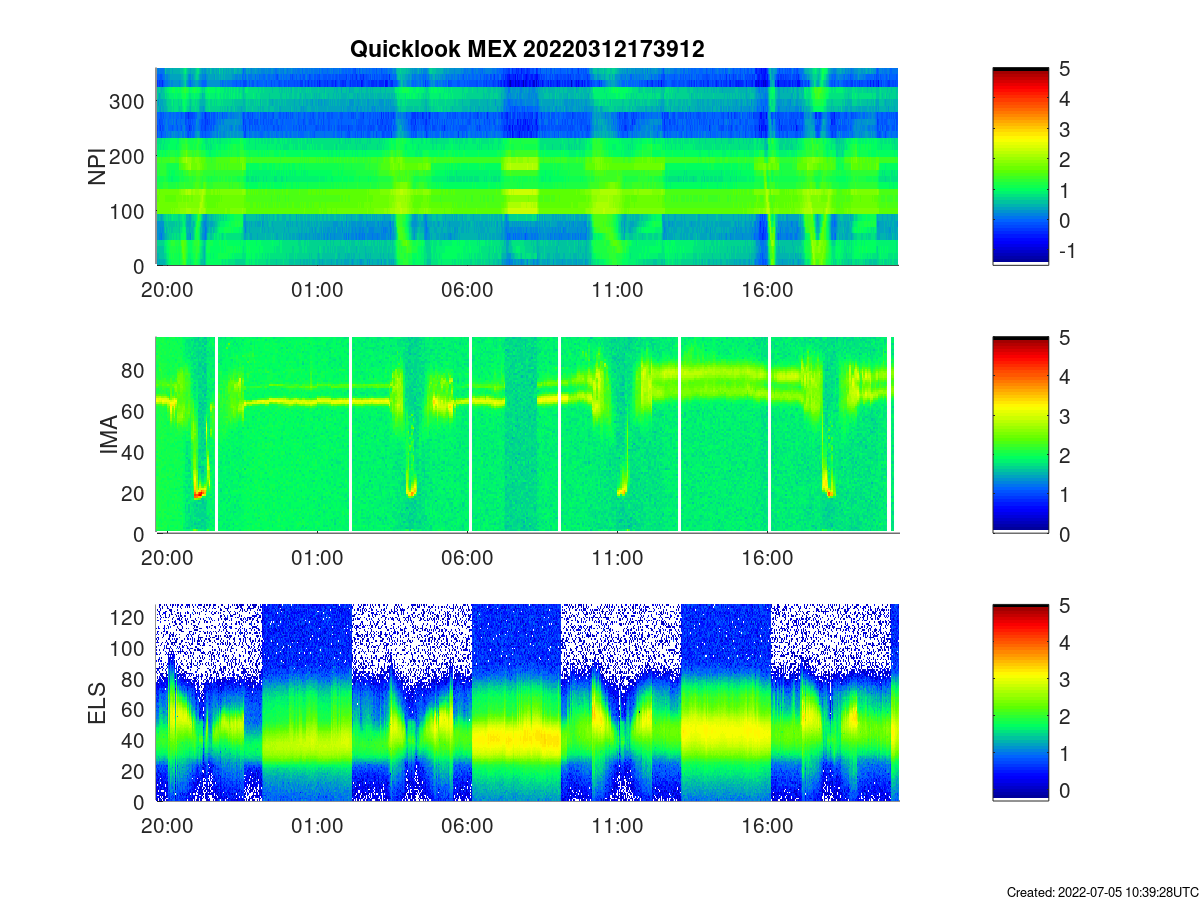Viewport: 1200px width, 900px height.
Task: Click the 0 label on ELS colorbar
Action: [1064, 791]
